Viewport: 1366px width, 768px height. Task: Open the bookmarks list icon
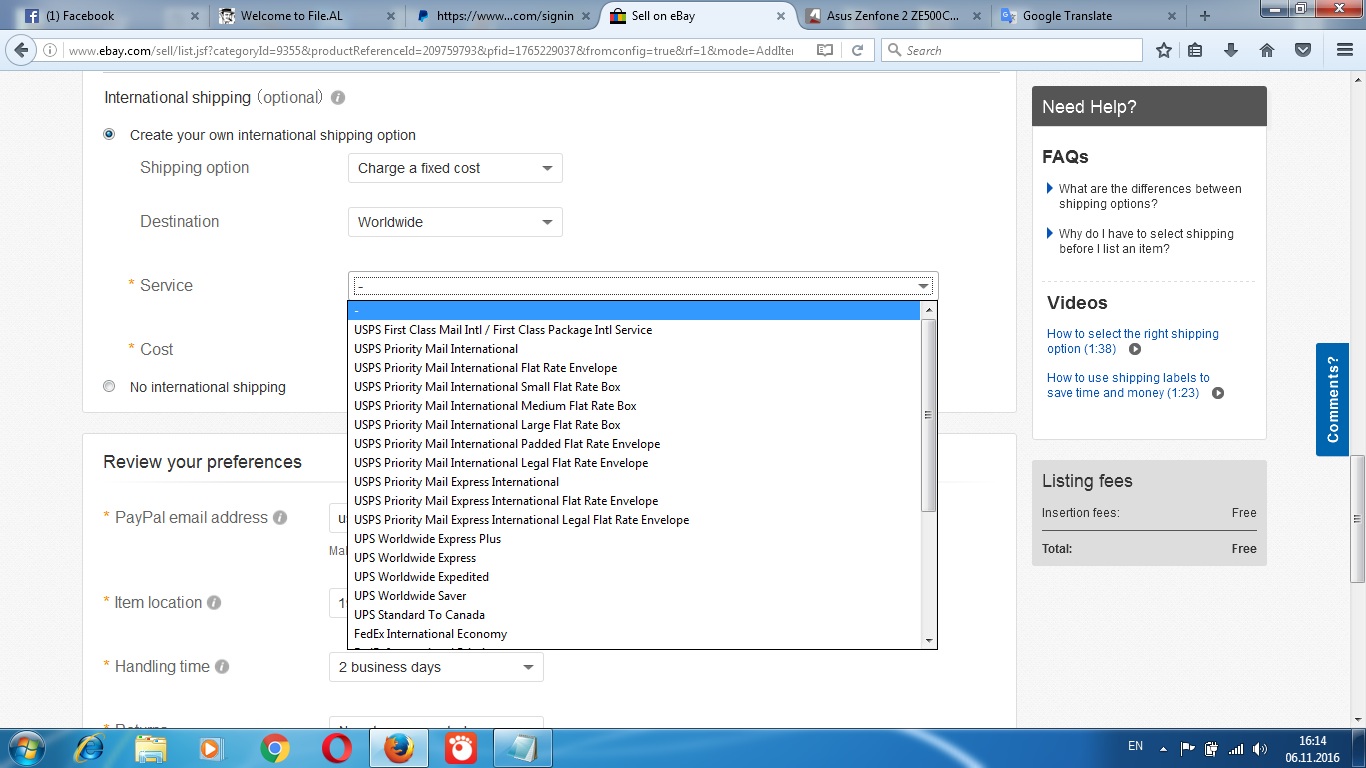[1196, 50]
